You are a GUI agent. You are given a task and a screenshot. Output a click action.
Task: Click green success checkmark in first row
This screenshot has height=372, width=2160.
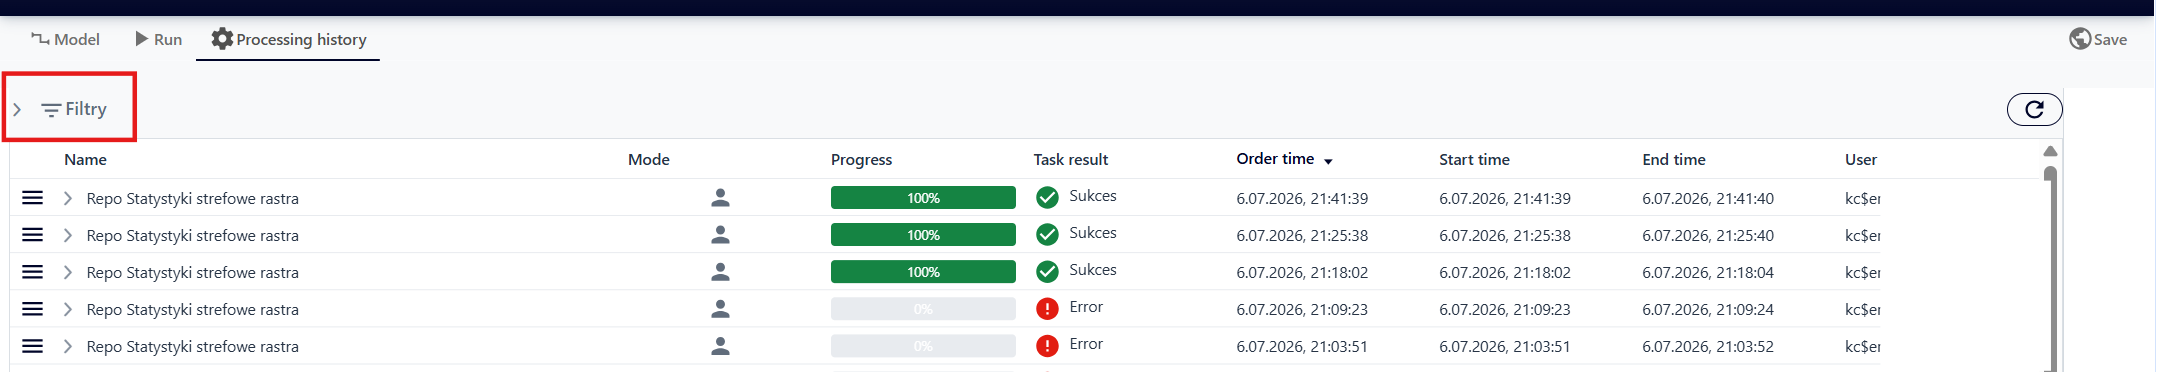click(x=1047, y=198)
